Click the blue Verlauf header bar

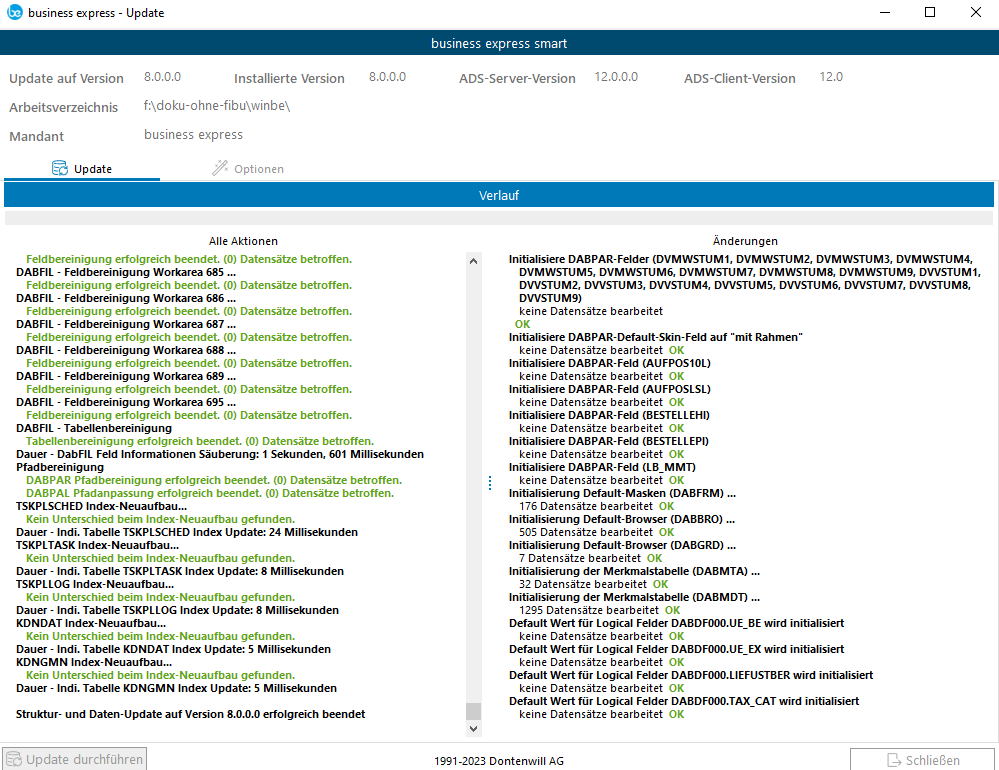[498, 195]
